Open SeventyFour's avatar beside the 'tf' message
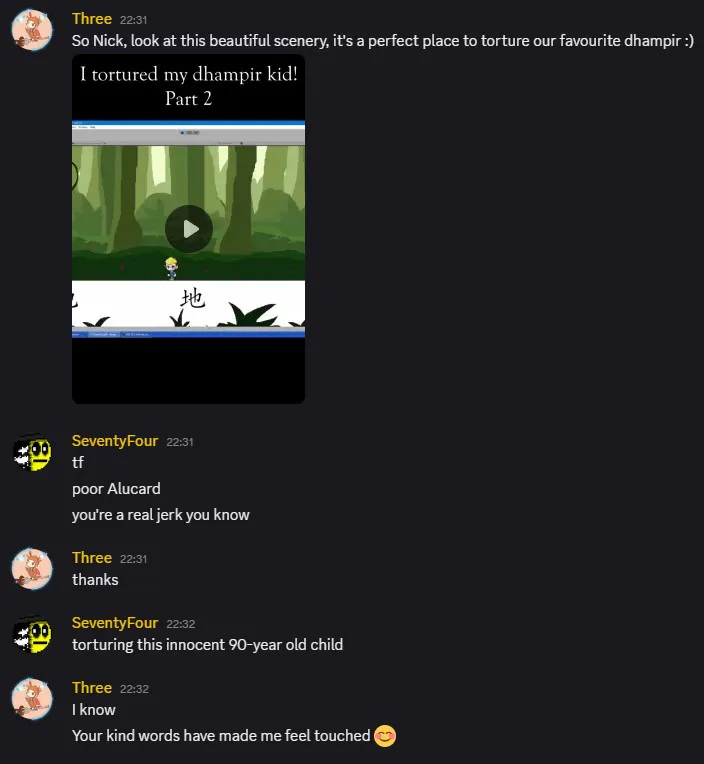The height and width of the screenshot is (764, 704). point(32,453)
